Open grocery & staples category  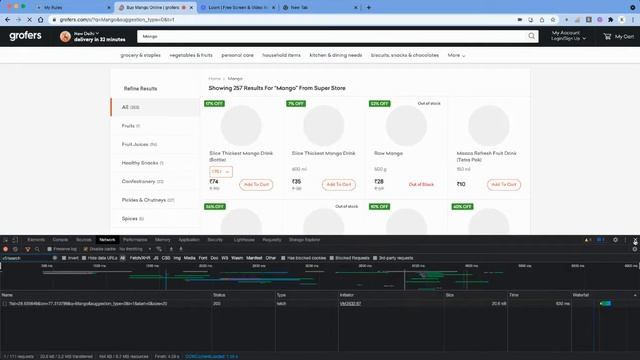coord(140,55)
